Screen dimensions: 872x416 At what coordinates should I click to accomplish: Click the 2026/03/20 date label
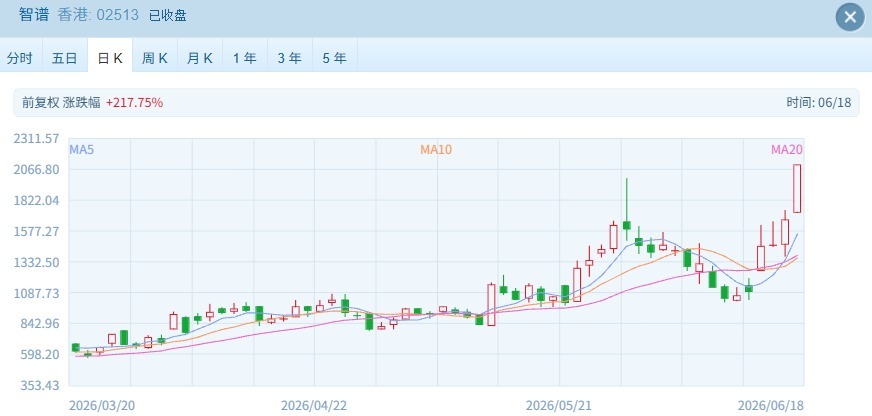(102, 406)
